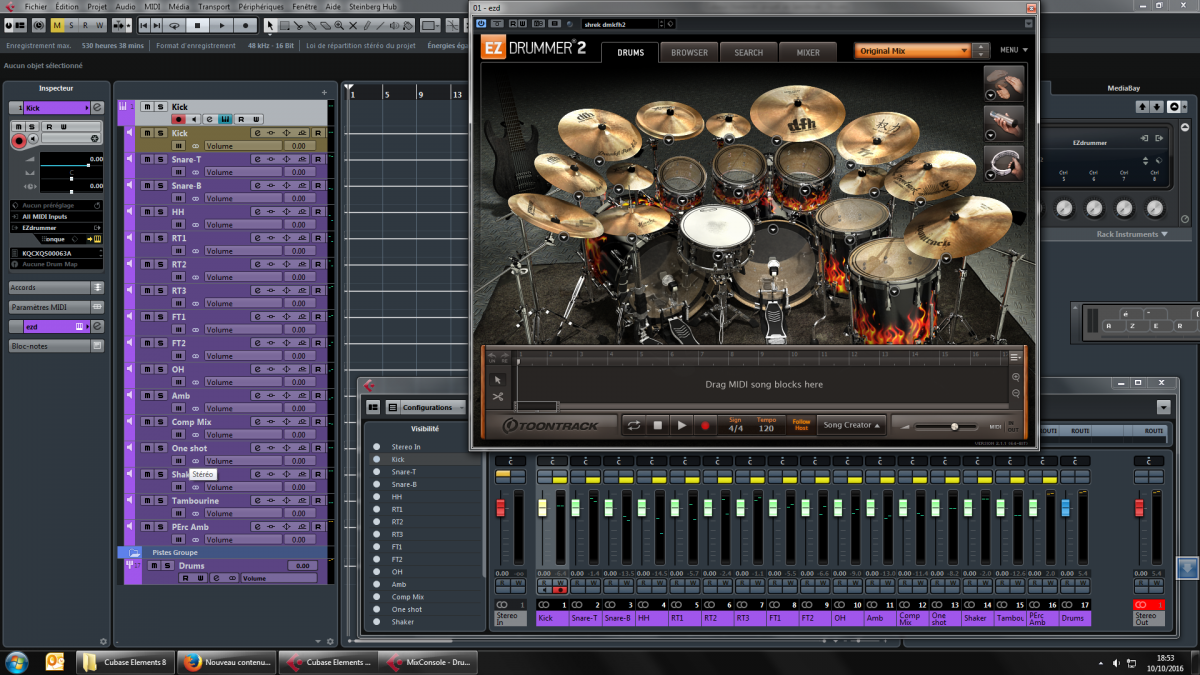The image size is (1200, 675).
Task: Open the Configurations dropdown in MixConsole
Action: (434, 407)
